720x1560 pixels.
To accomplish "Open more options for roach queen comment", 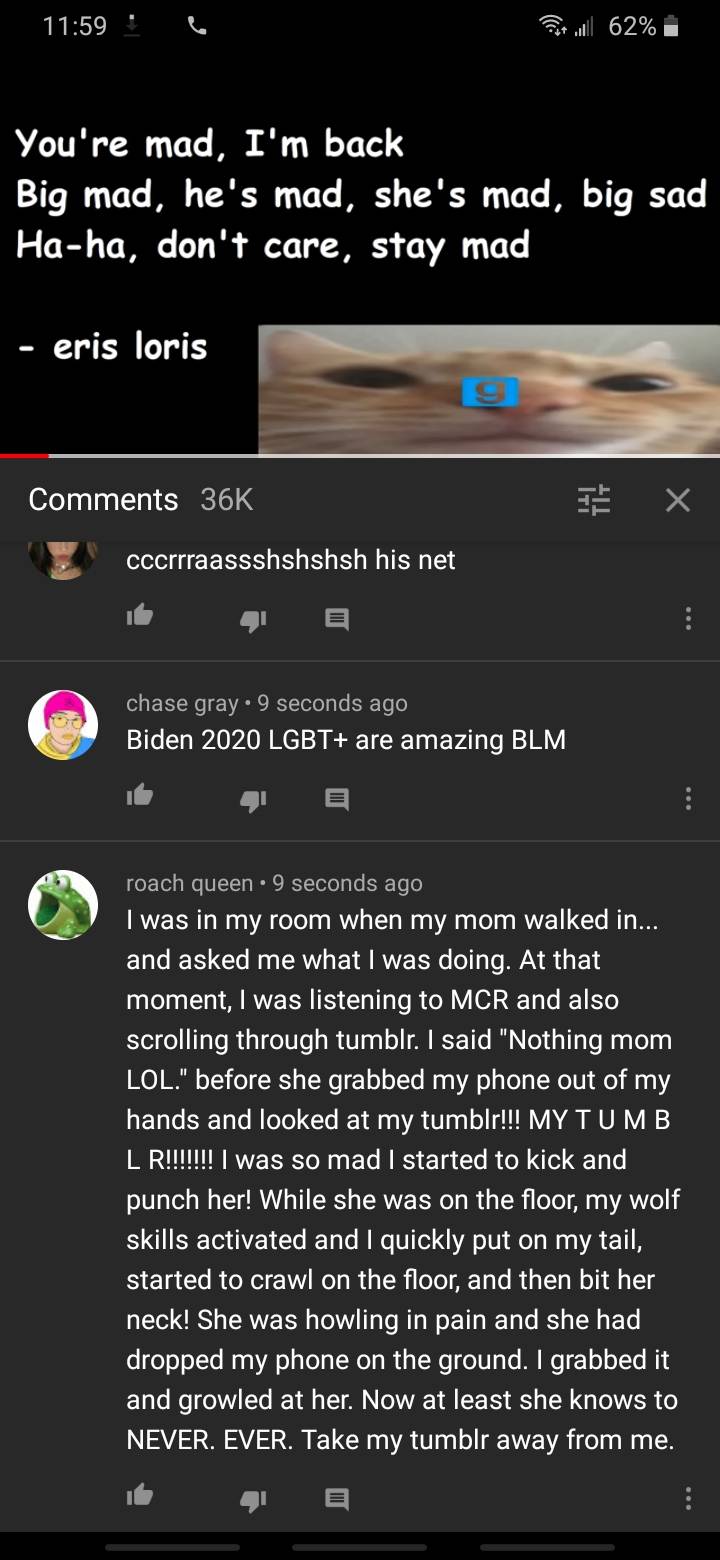I will click(x=688, y=1498).
